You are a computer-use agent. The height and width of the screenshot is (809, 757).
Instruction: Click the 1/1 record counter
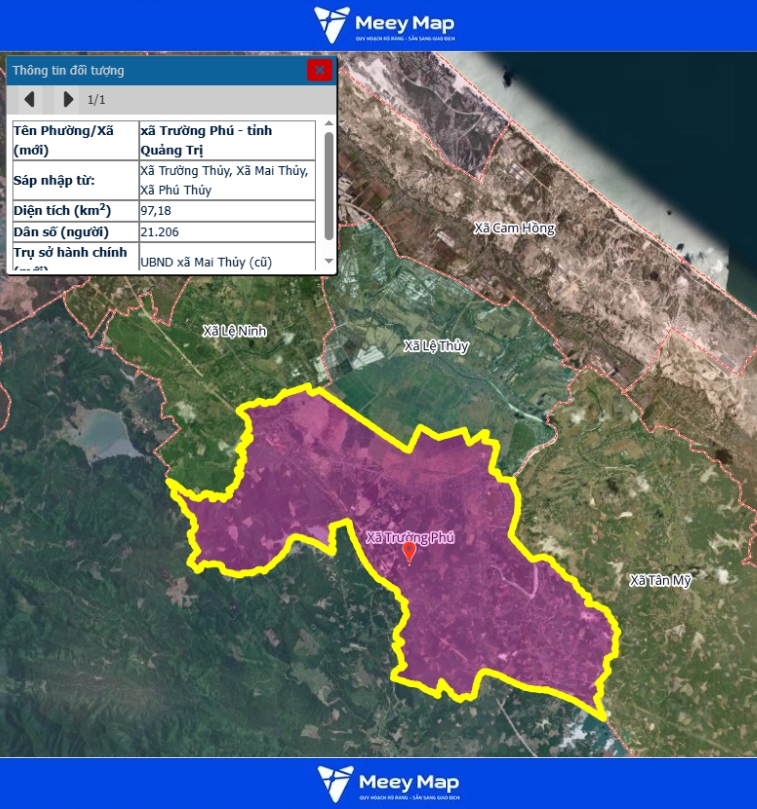96,99
